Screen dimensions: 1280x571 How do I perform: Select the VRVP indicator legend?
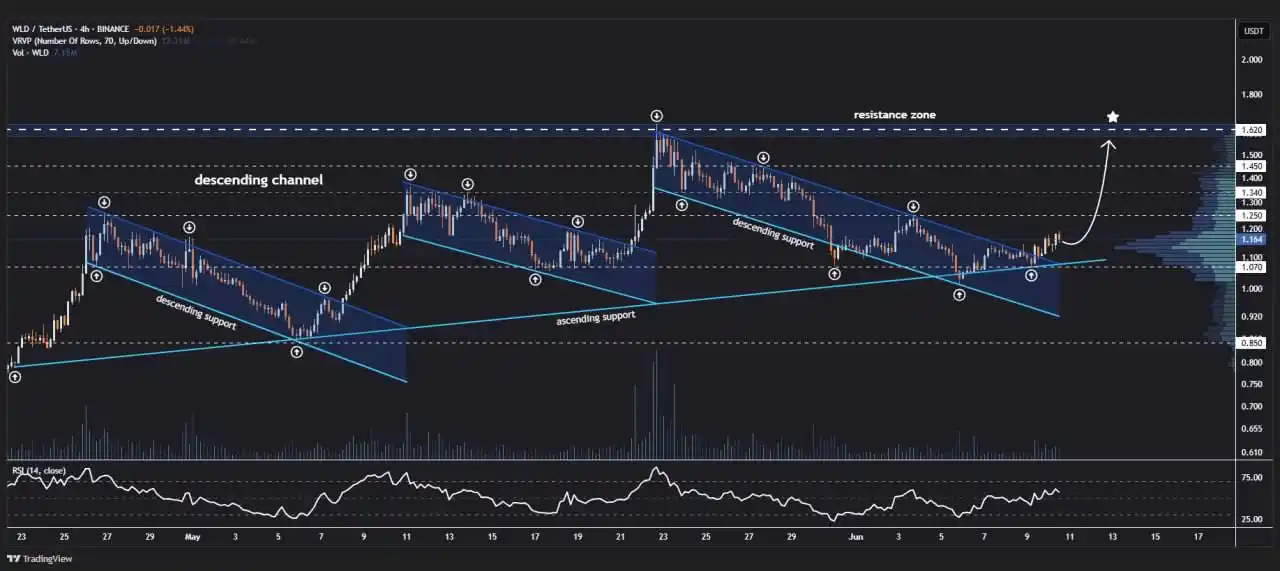coord(85,40)
